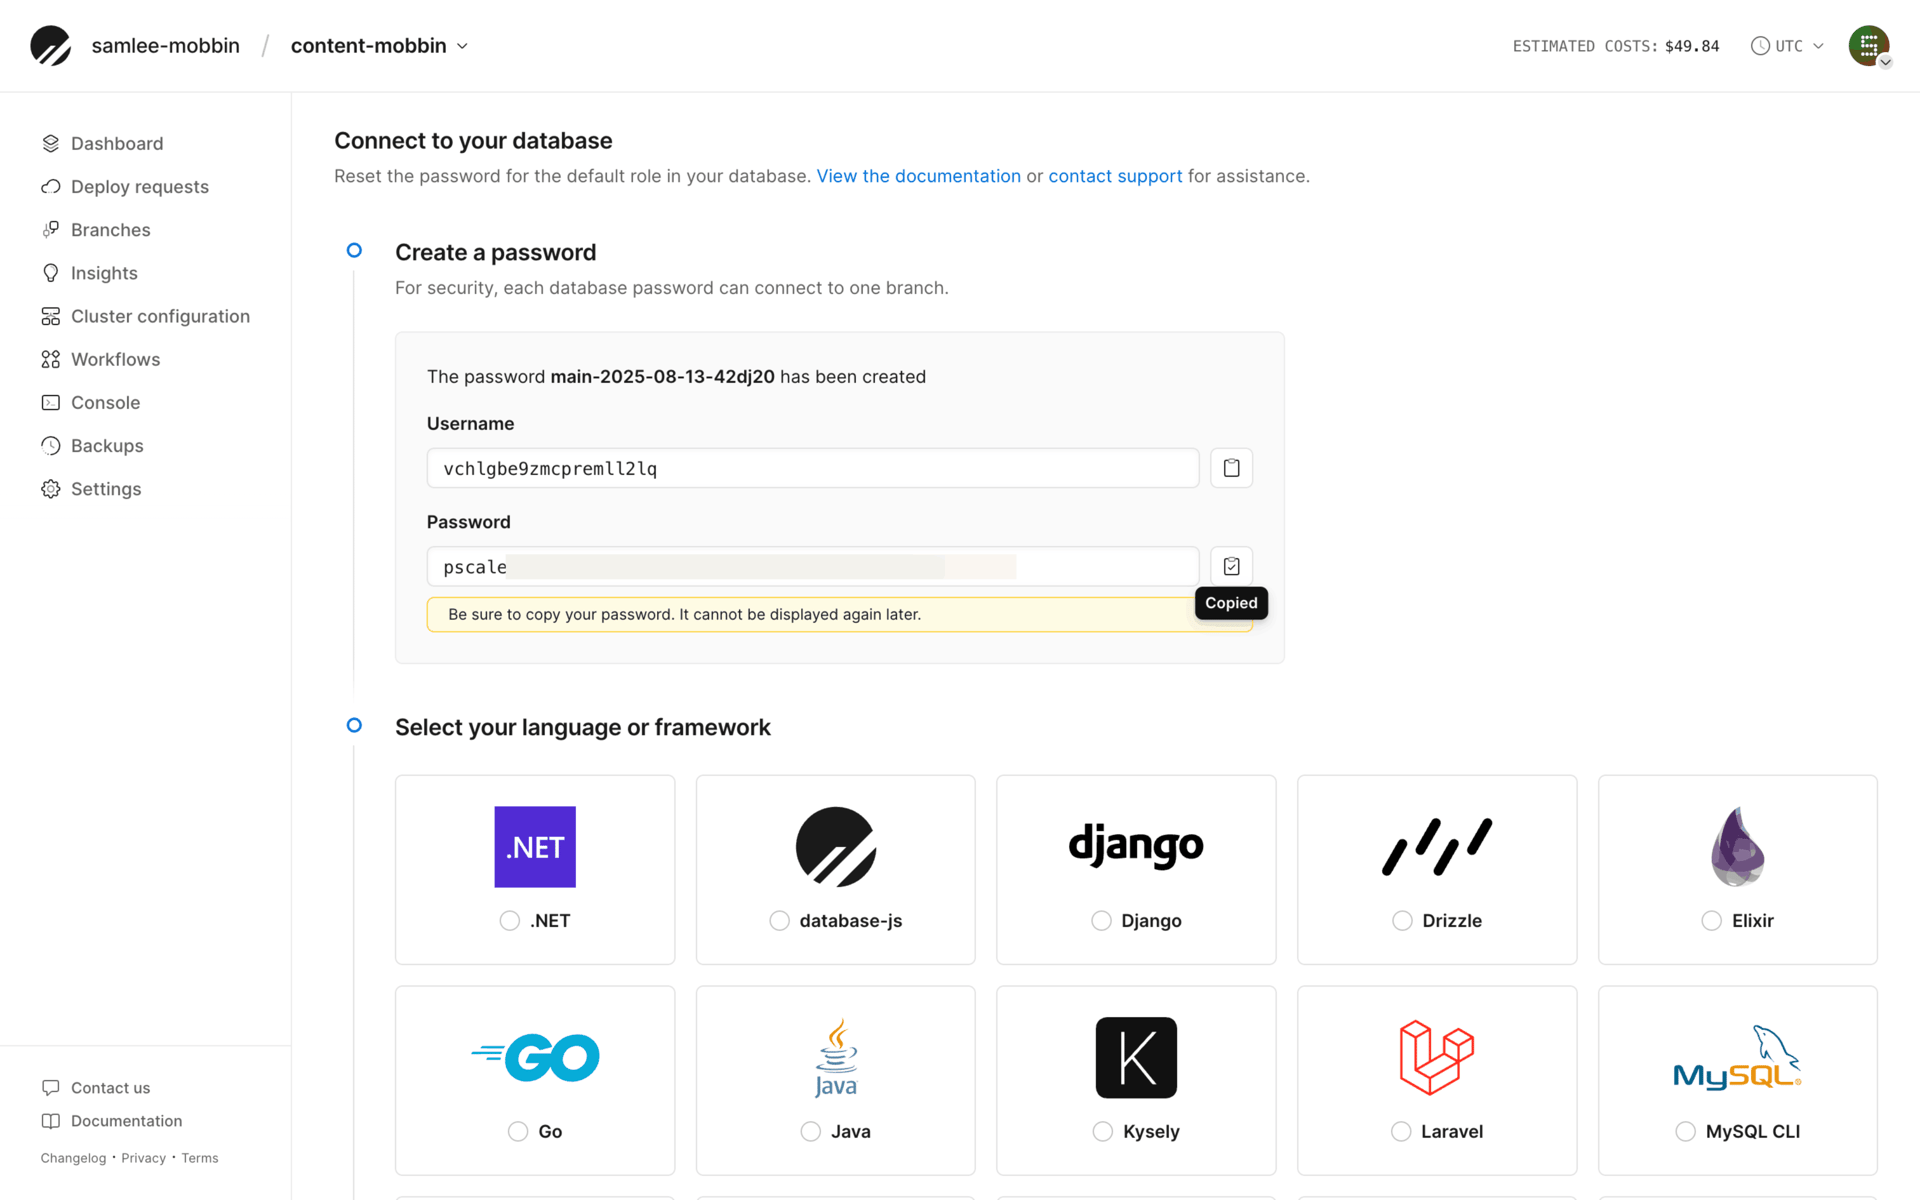This screenshot has height=1200, width=1920.
Task: Click the MySQL dolphin logo
Action: click(1738, 1058)
